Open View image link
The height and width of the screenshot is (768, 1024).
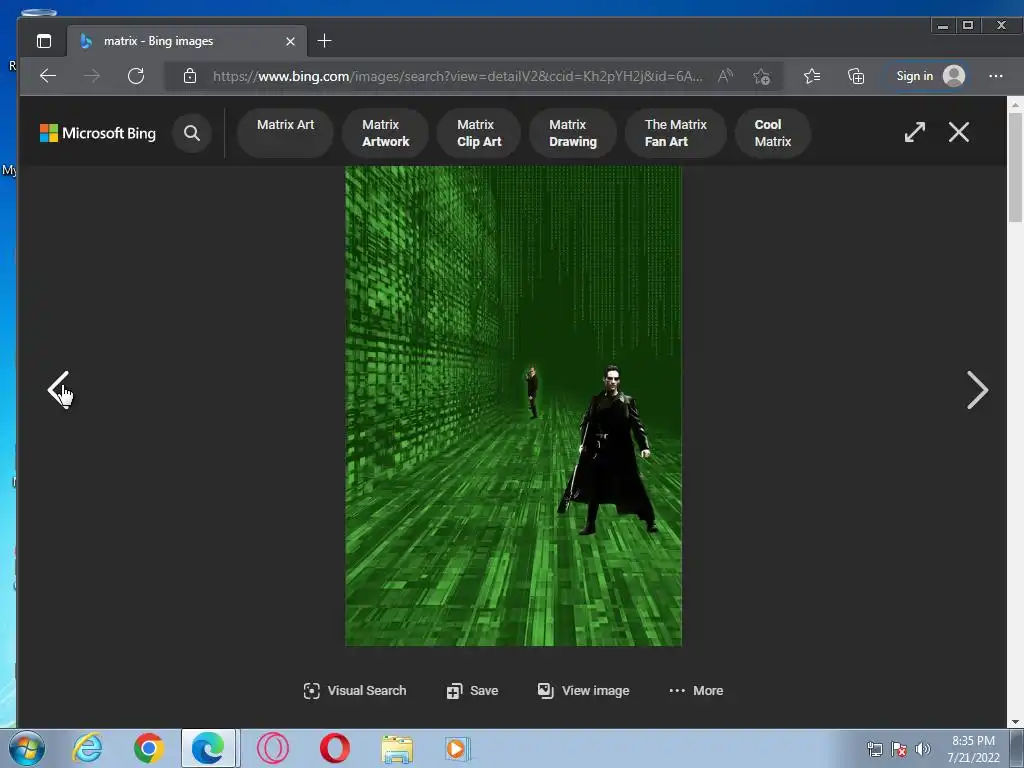click(583, 691)
